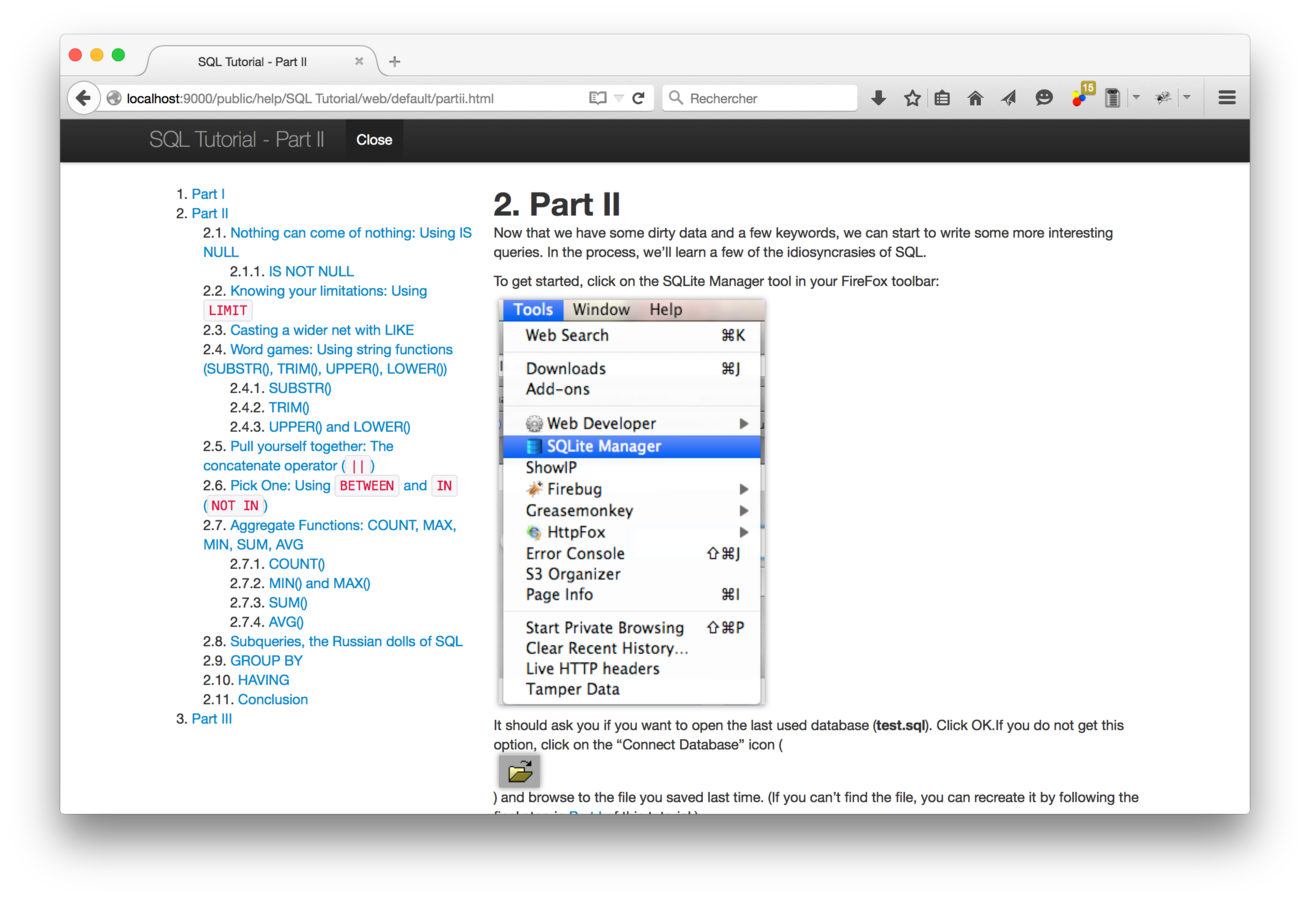This screenshot has width=1310, height=900.
Task: Click the SQL Tutorial - Part II header title
Action: coord(237,140)
